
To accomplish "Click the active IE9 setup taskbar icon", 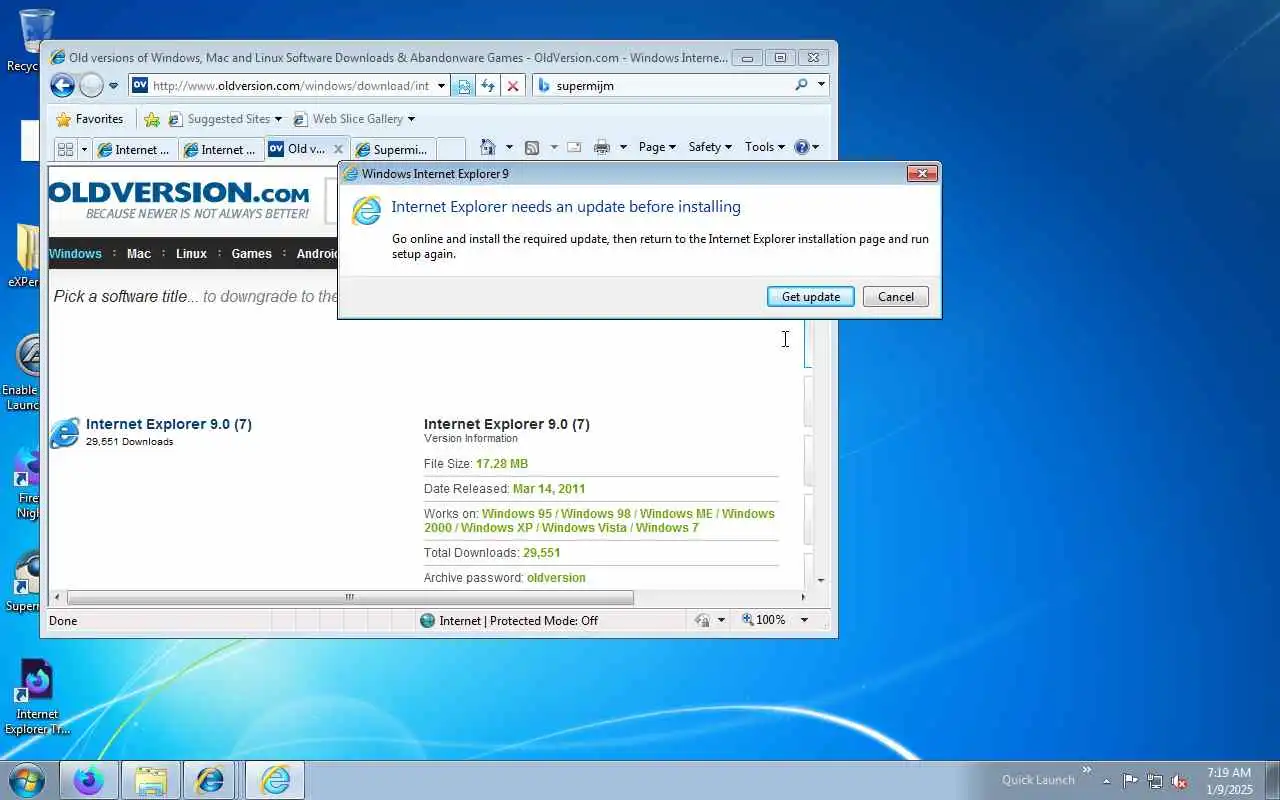I will coord(275,780).
